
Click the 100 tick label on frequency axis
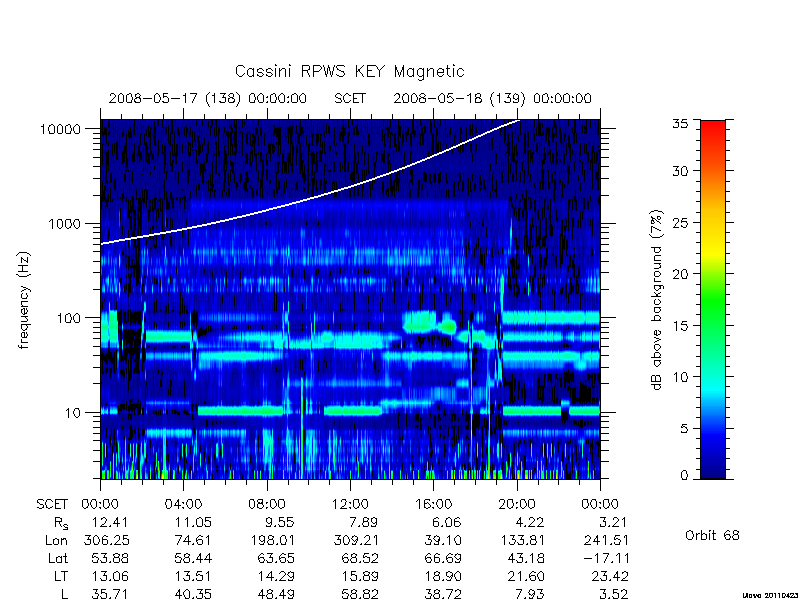[68, 318]
